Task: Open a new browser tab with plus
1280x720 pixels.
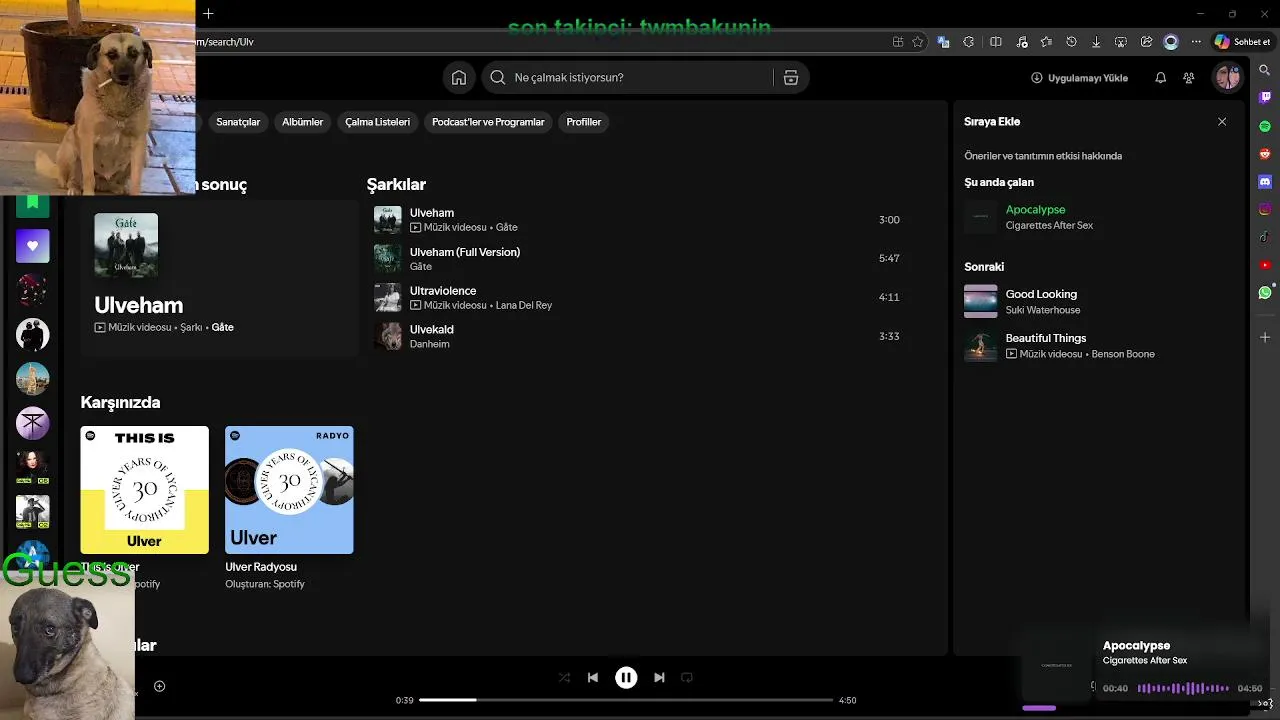Action: (208, 14)
